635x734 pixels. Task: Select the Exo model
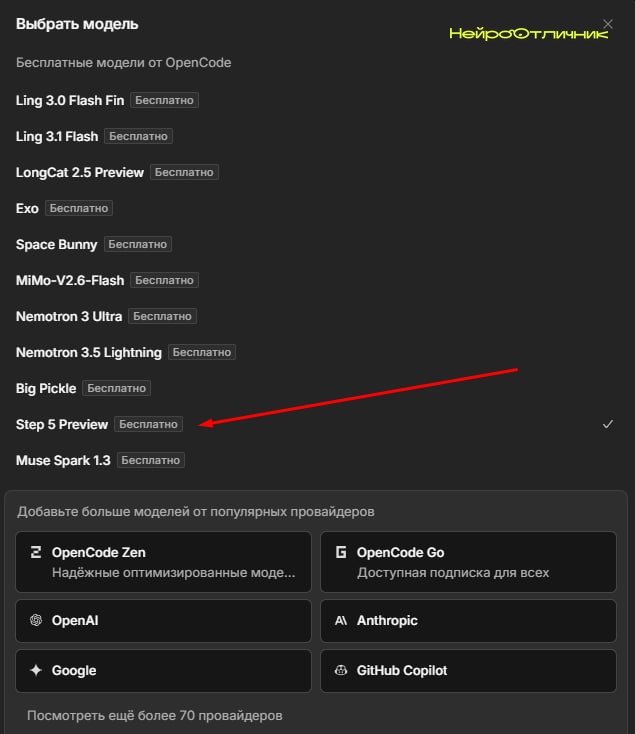pyautogui.click(x=314, y=208)
